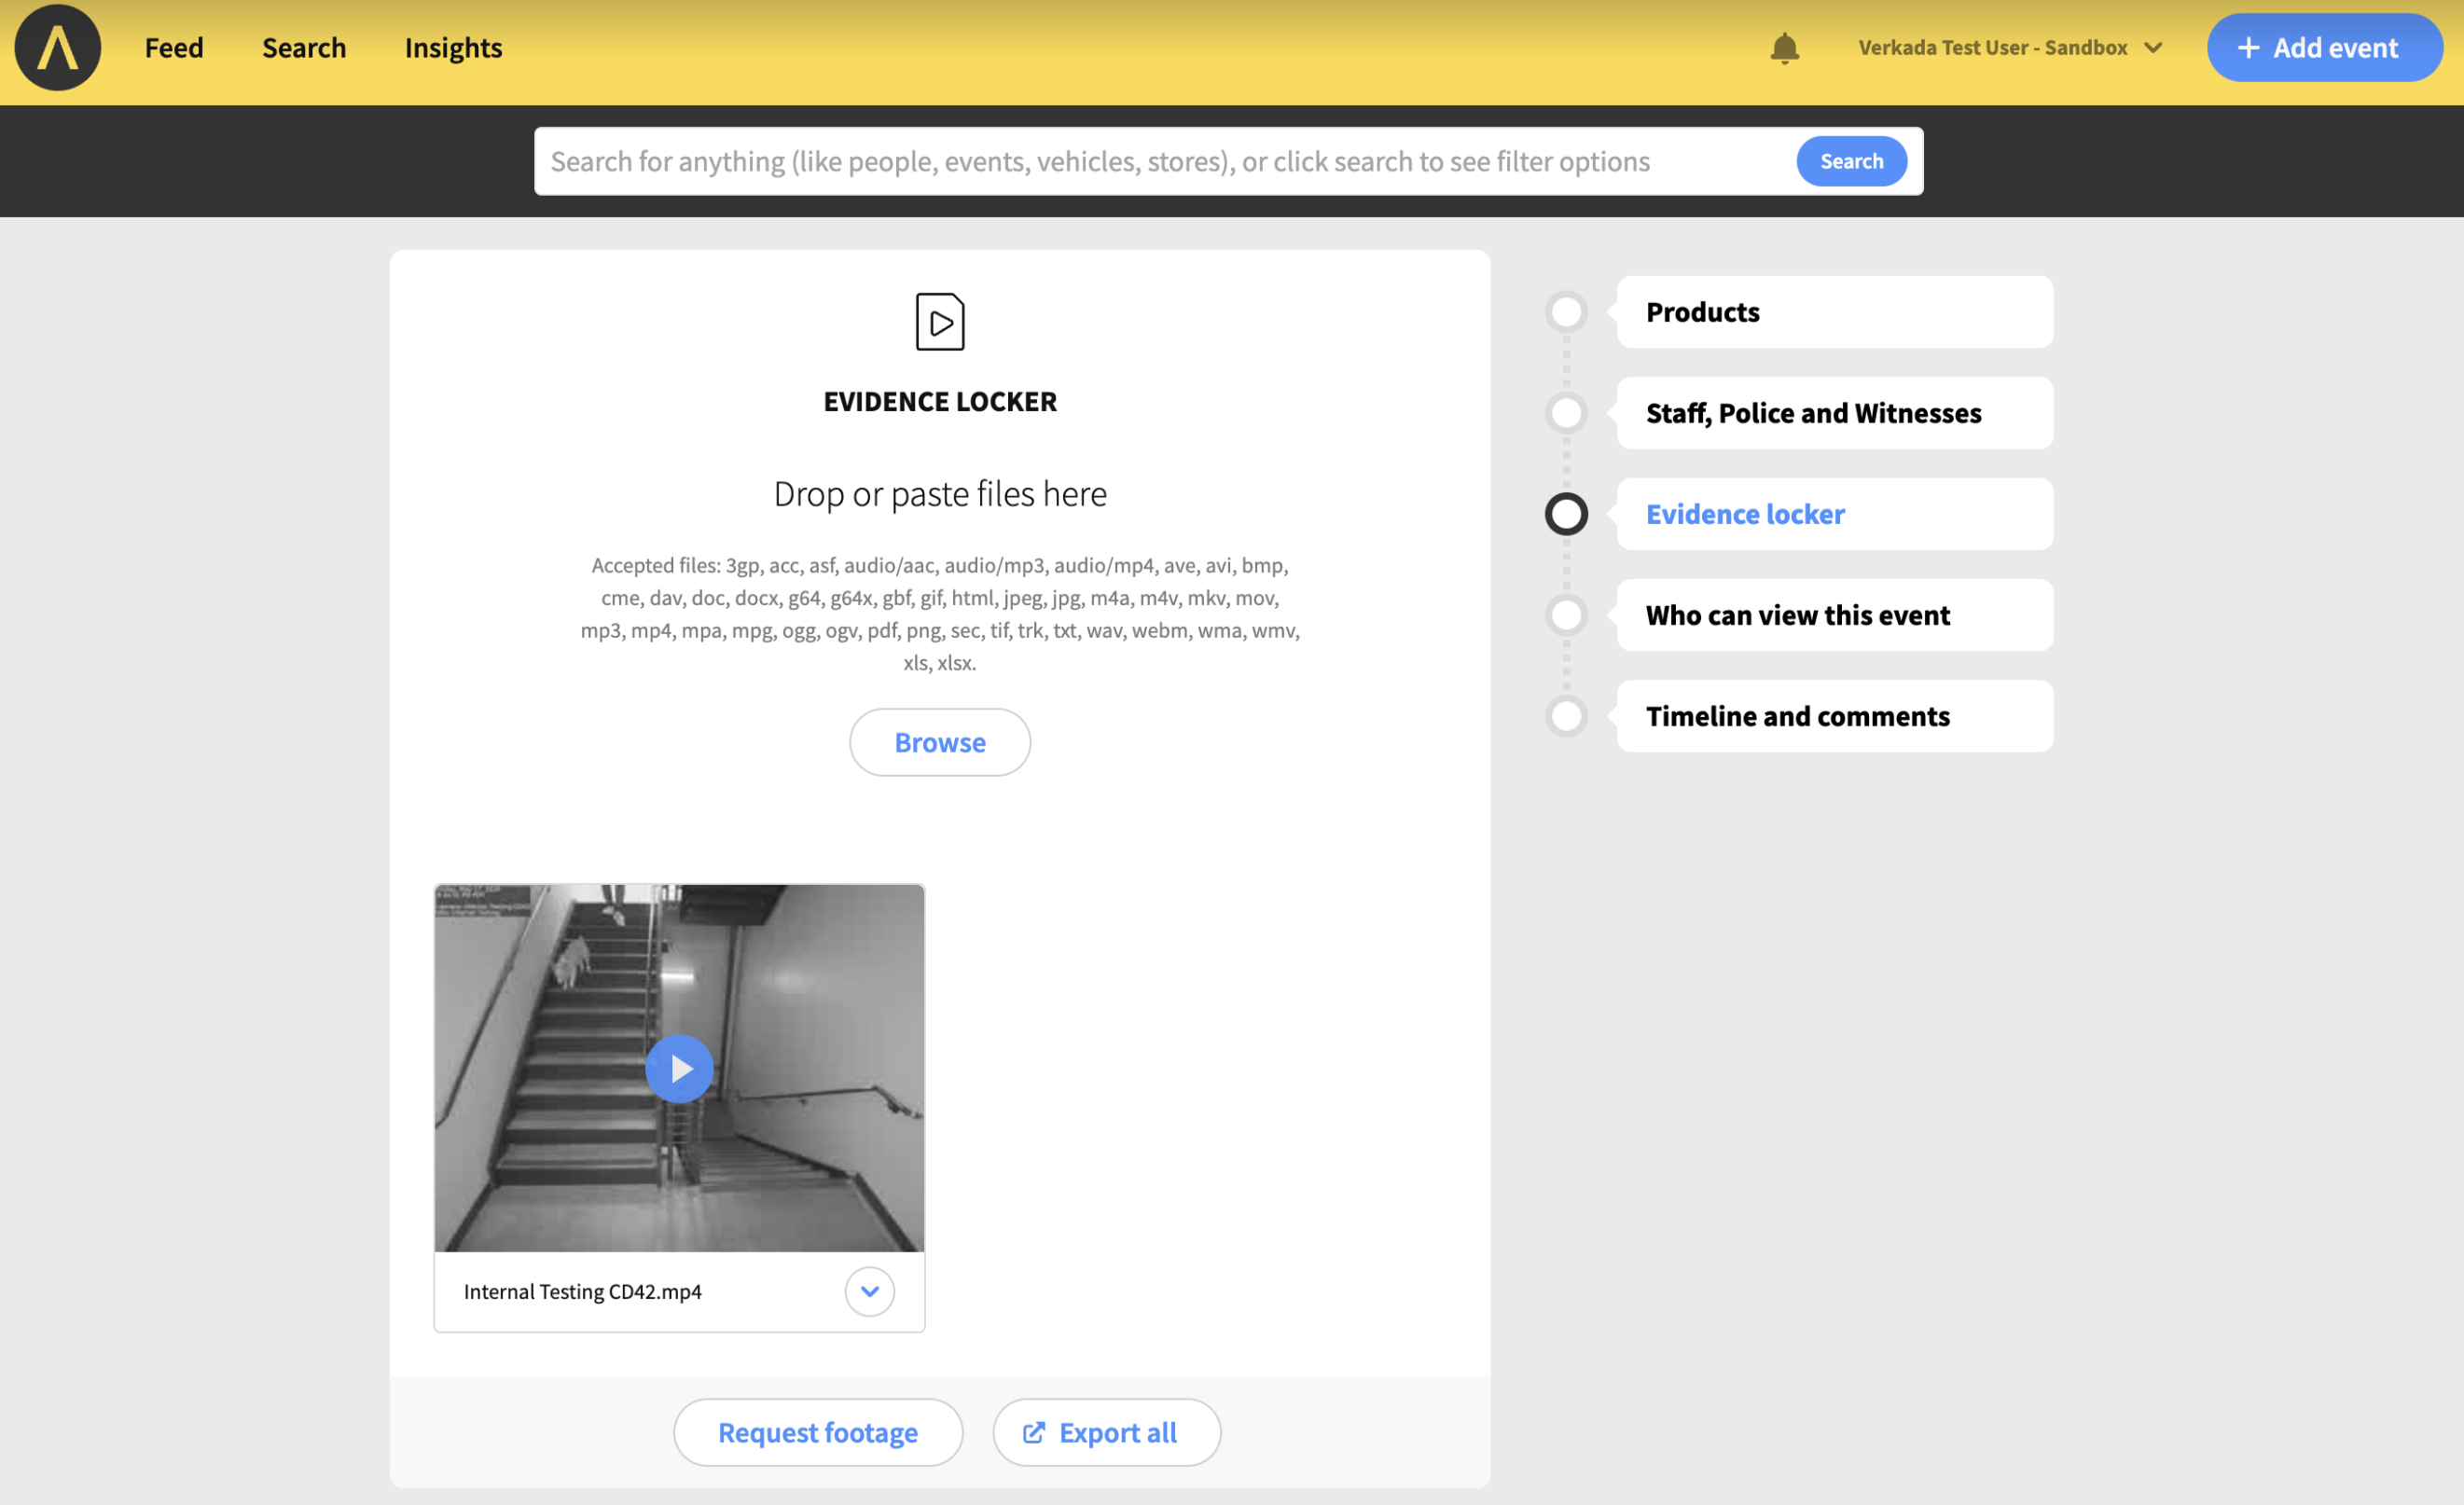This screenshot has width=2464, height=1505.
Task: Click the evidence locker file icon
Action: coord(939,322)
